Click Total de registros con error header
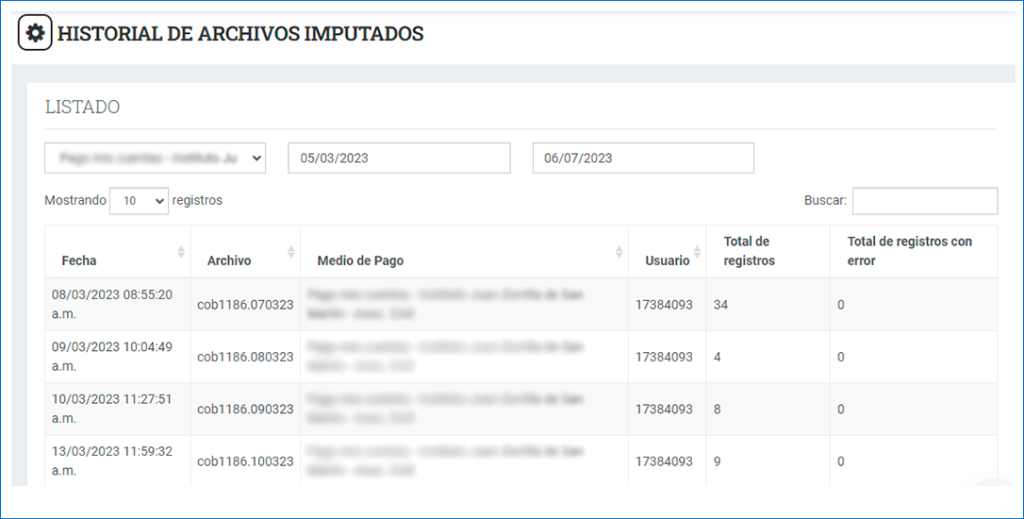The image size is (1024, 519). [909, 251]
